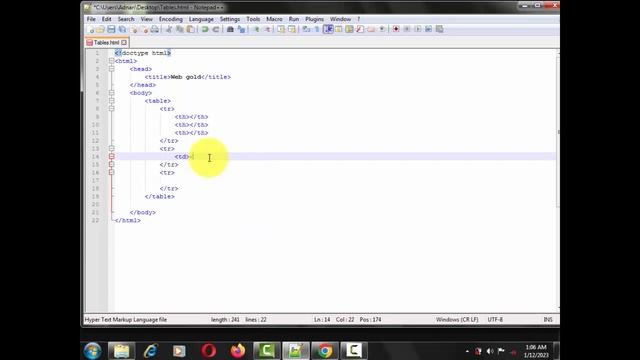The image size is (640, 360).
Task: Click the Stop Recording macro icon
Action: tap(407, 29)
